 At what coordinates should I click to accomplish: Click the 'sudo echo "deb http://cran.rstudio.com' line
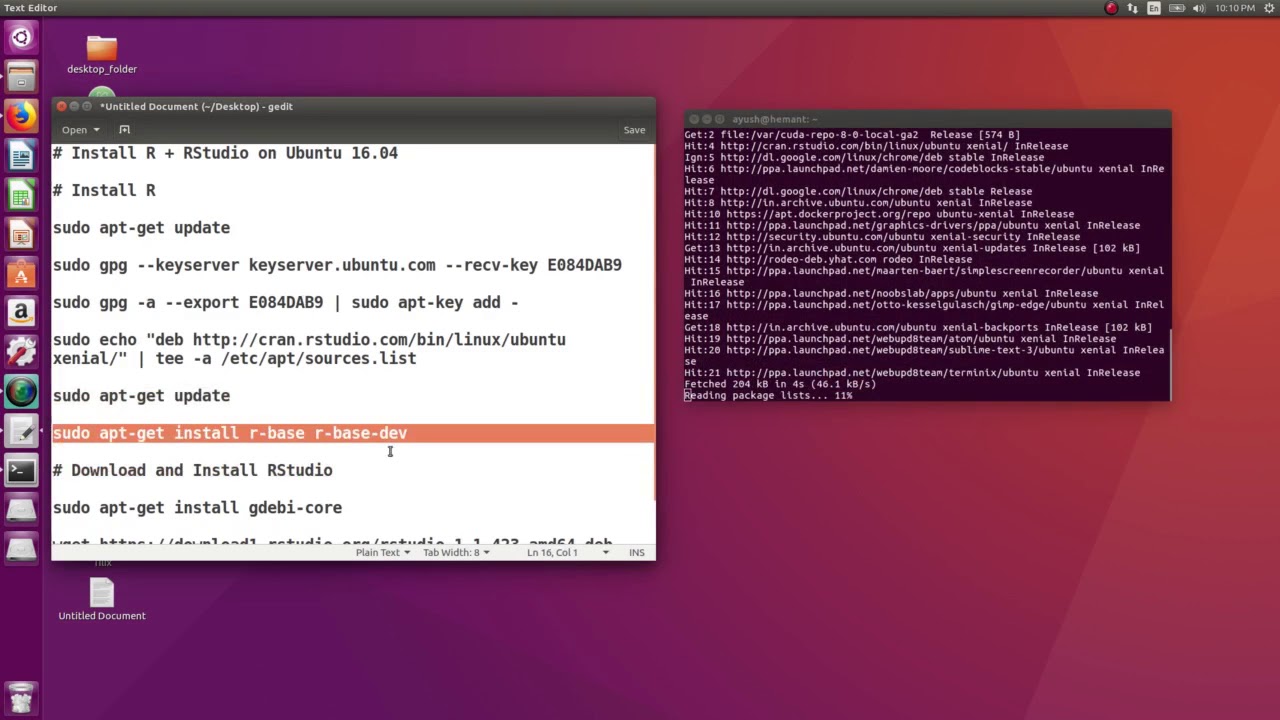tap(309, 340)
